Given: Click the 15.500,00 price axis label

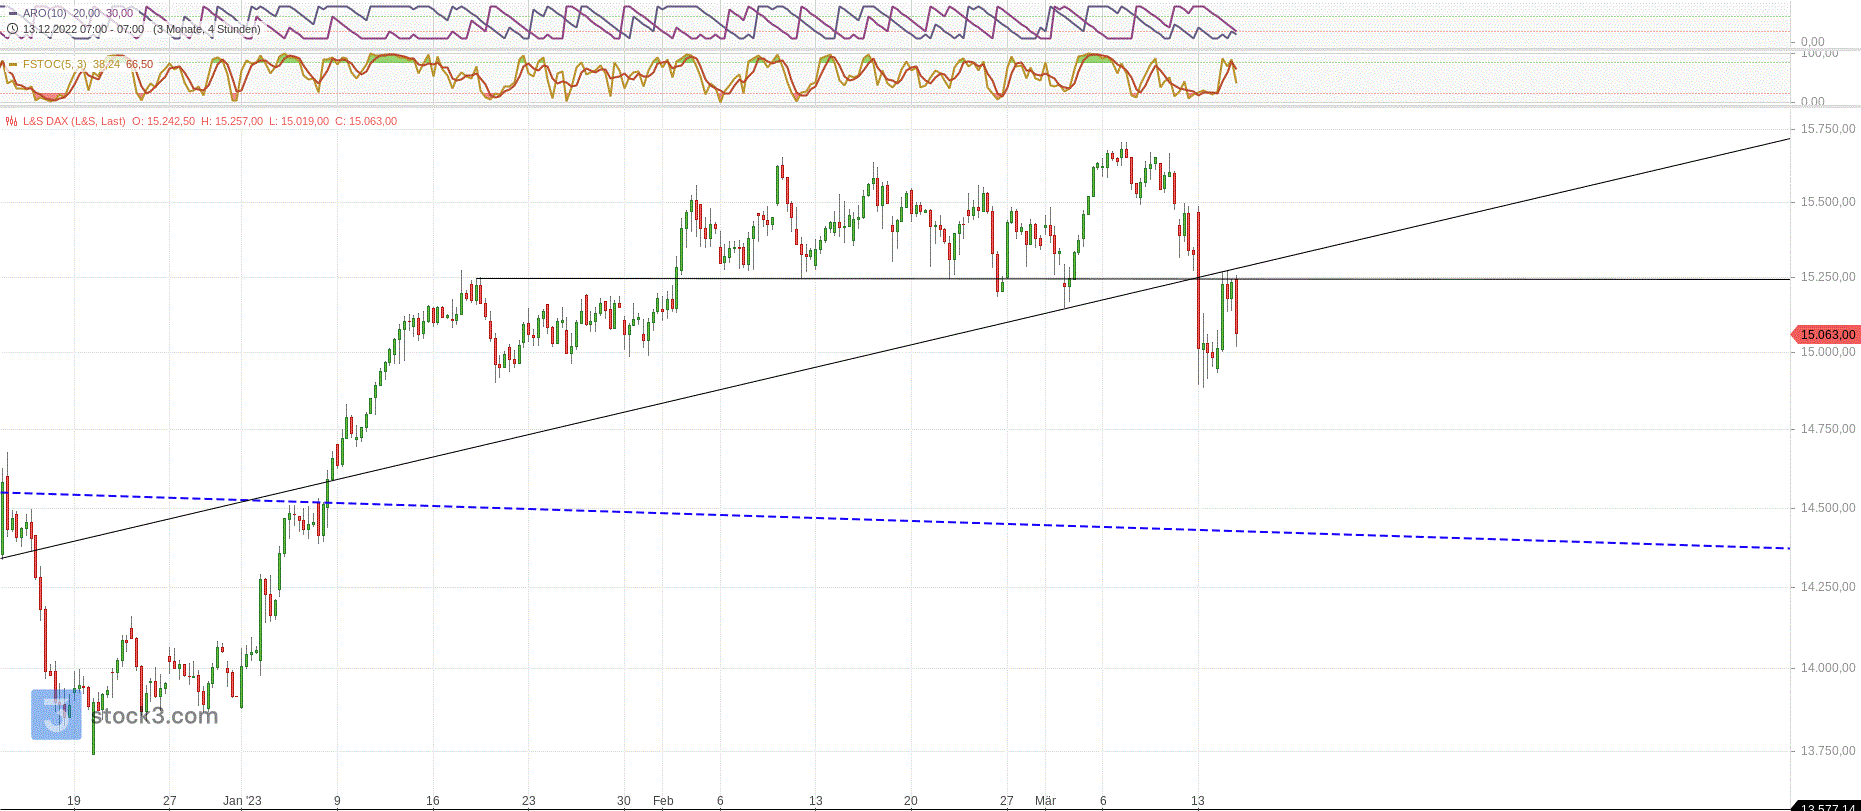Looking at the screenshot, I should pyautogui.click(x=1828, y=202).
